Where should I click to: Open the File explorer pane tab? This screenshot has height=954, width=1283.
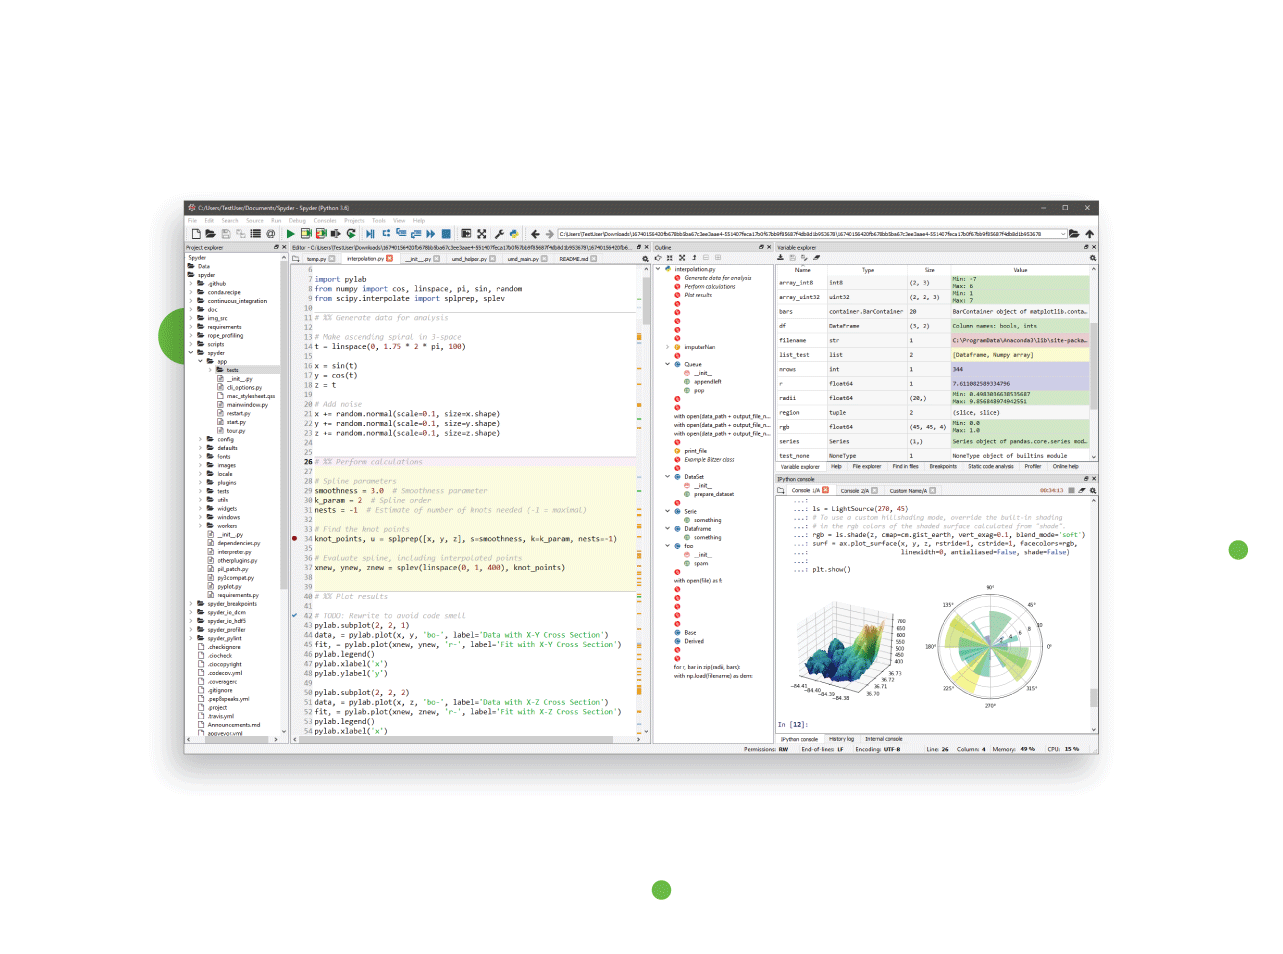[x=867, y=466]
